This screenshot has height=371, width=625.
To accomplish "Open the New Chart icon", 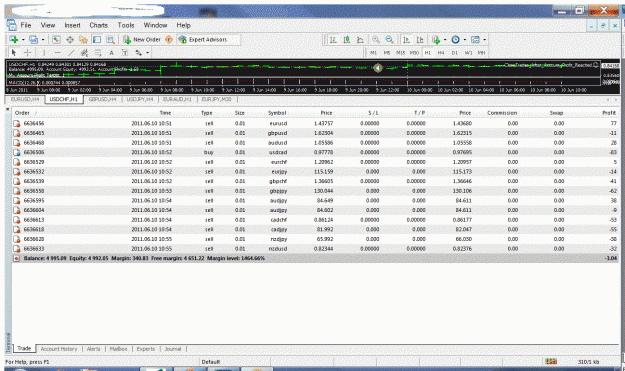I will (14, 39).
